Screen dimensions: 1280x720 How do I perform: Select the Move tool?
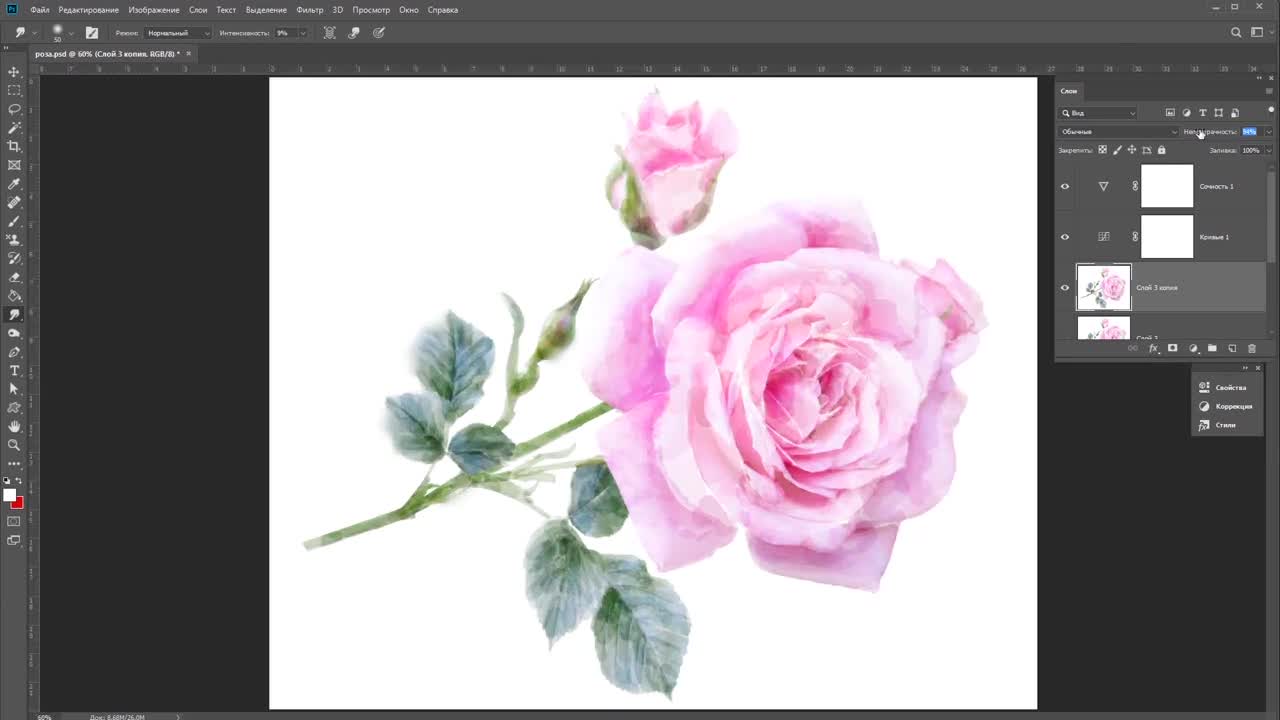pos(14,72)
